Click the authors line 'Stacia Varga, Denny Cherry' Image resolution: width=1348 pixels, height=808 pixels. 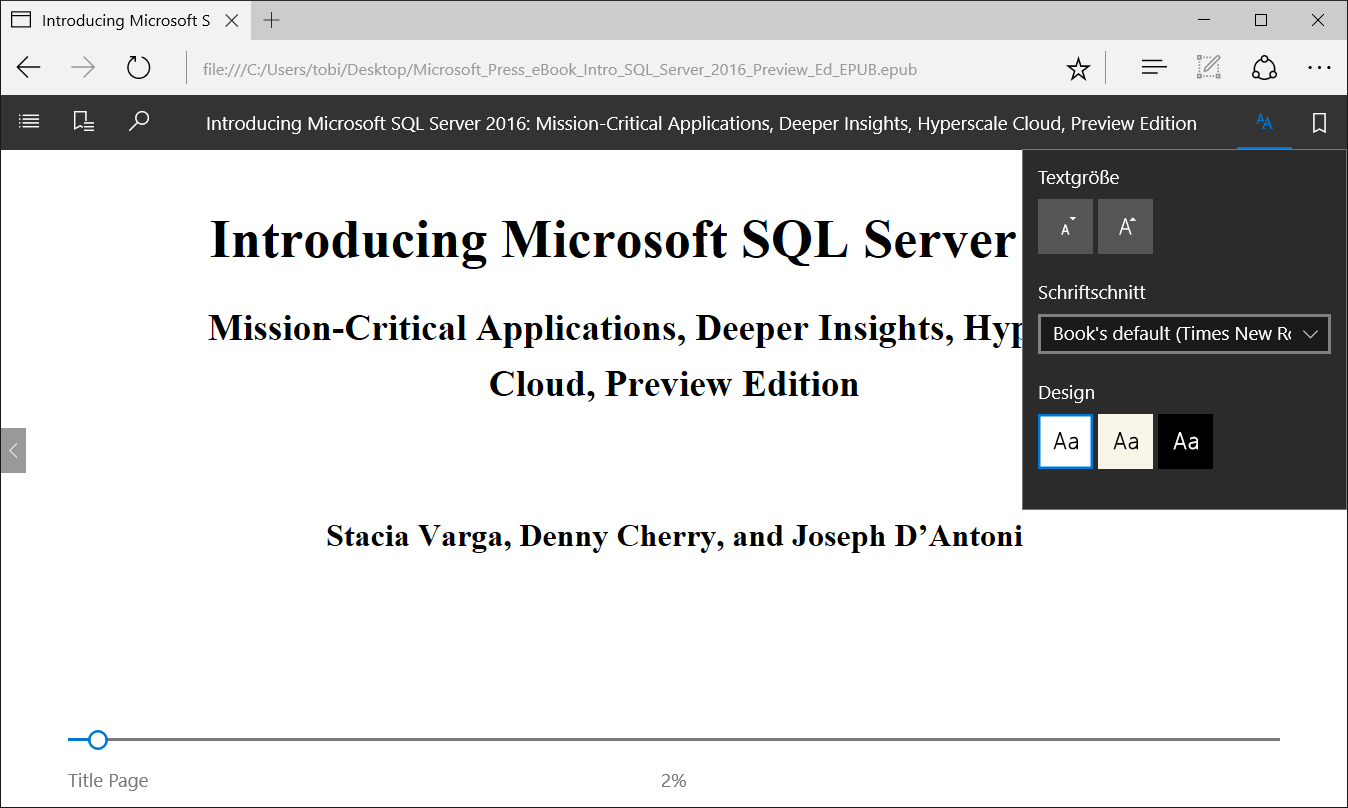(674, 536)
